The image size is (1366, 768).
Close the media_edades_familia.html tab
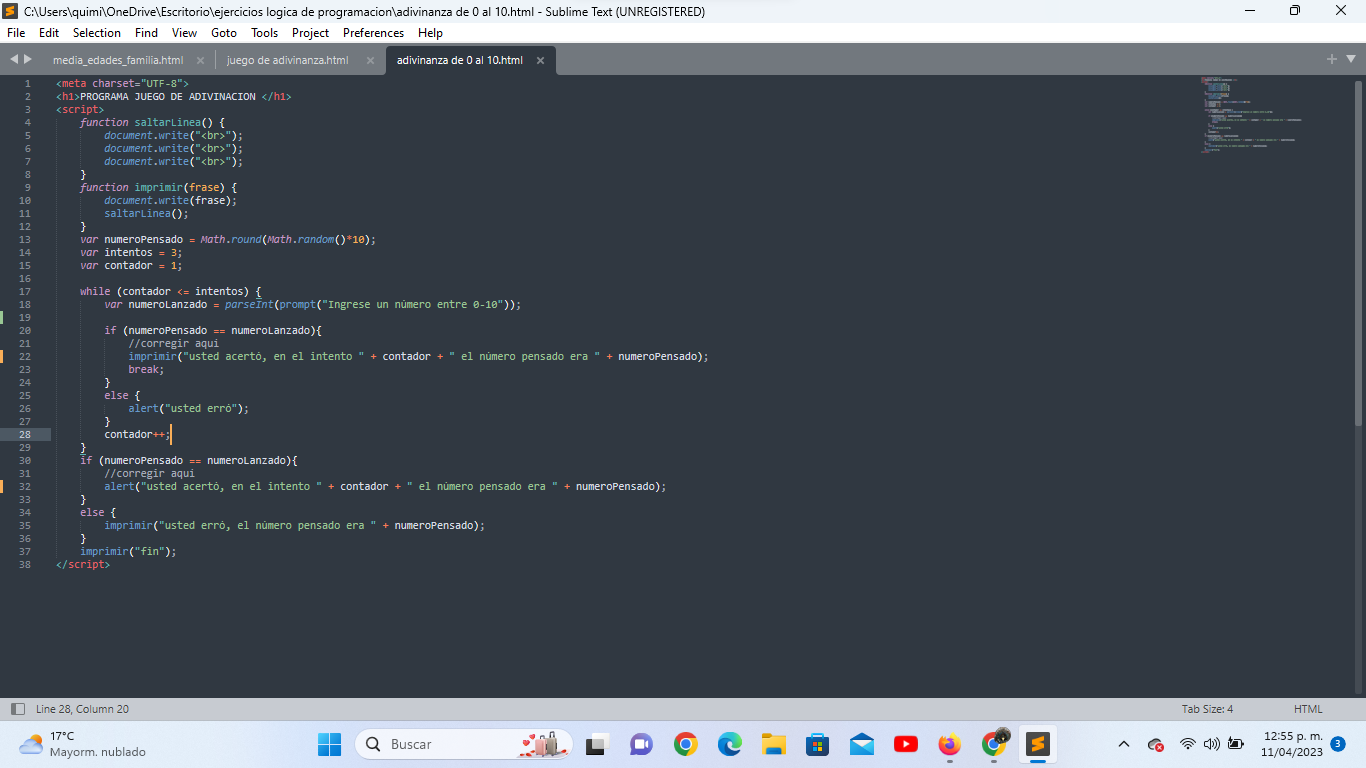(x=200, y=60)
